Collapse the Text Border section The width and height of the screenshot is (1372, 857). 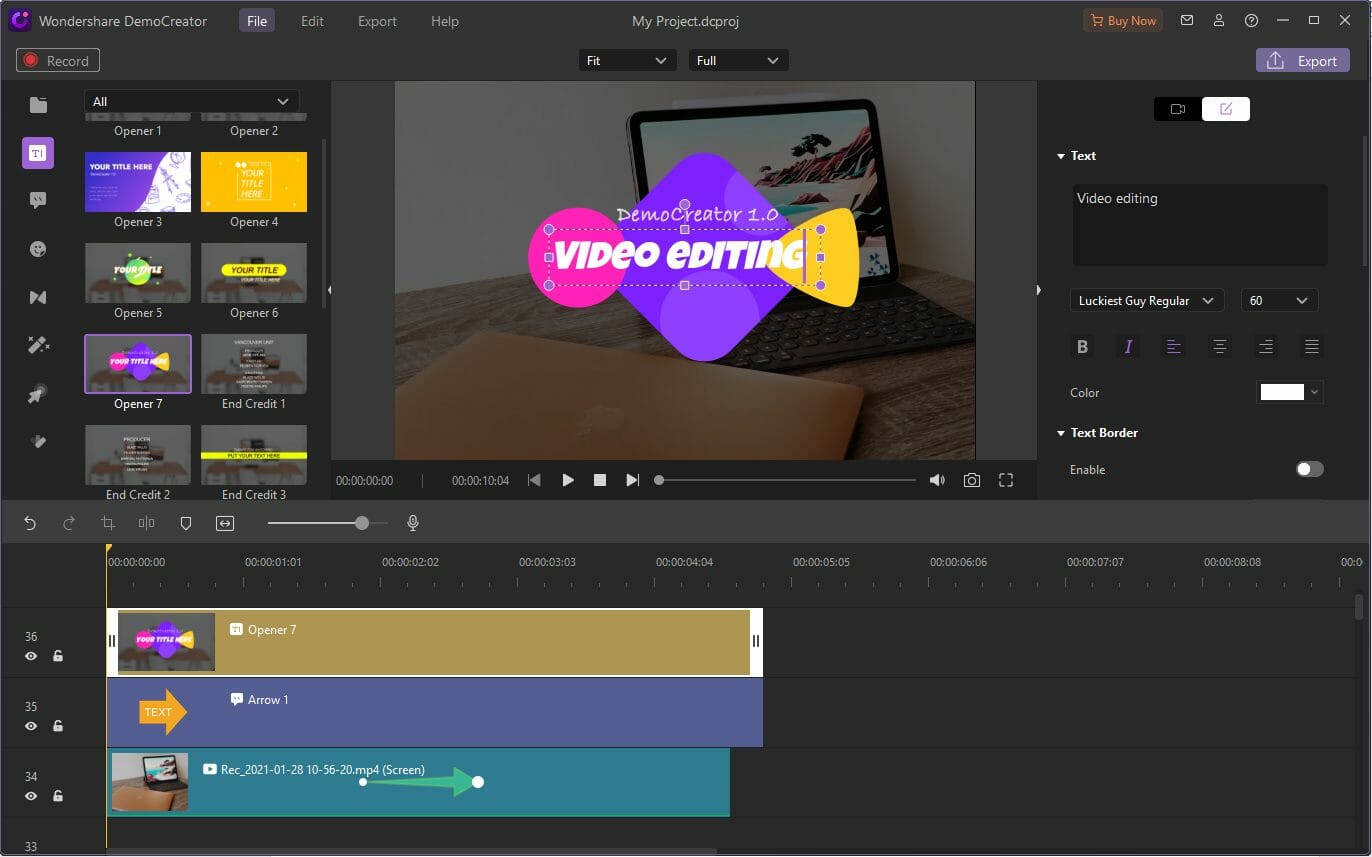(x=1061, y=433)
